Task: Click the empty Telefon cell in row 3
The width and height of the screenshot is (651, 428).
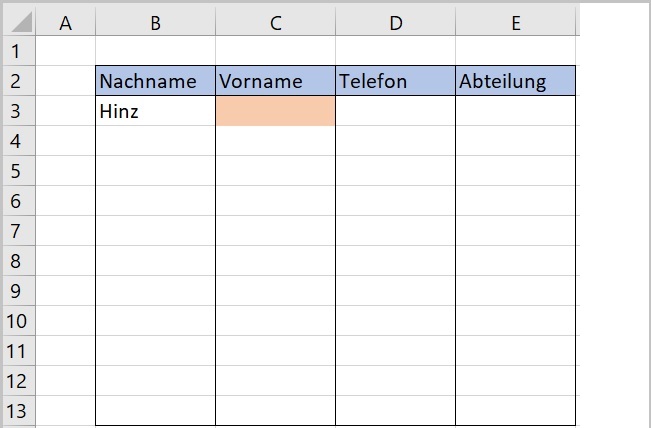Action: [395, 111]
